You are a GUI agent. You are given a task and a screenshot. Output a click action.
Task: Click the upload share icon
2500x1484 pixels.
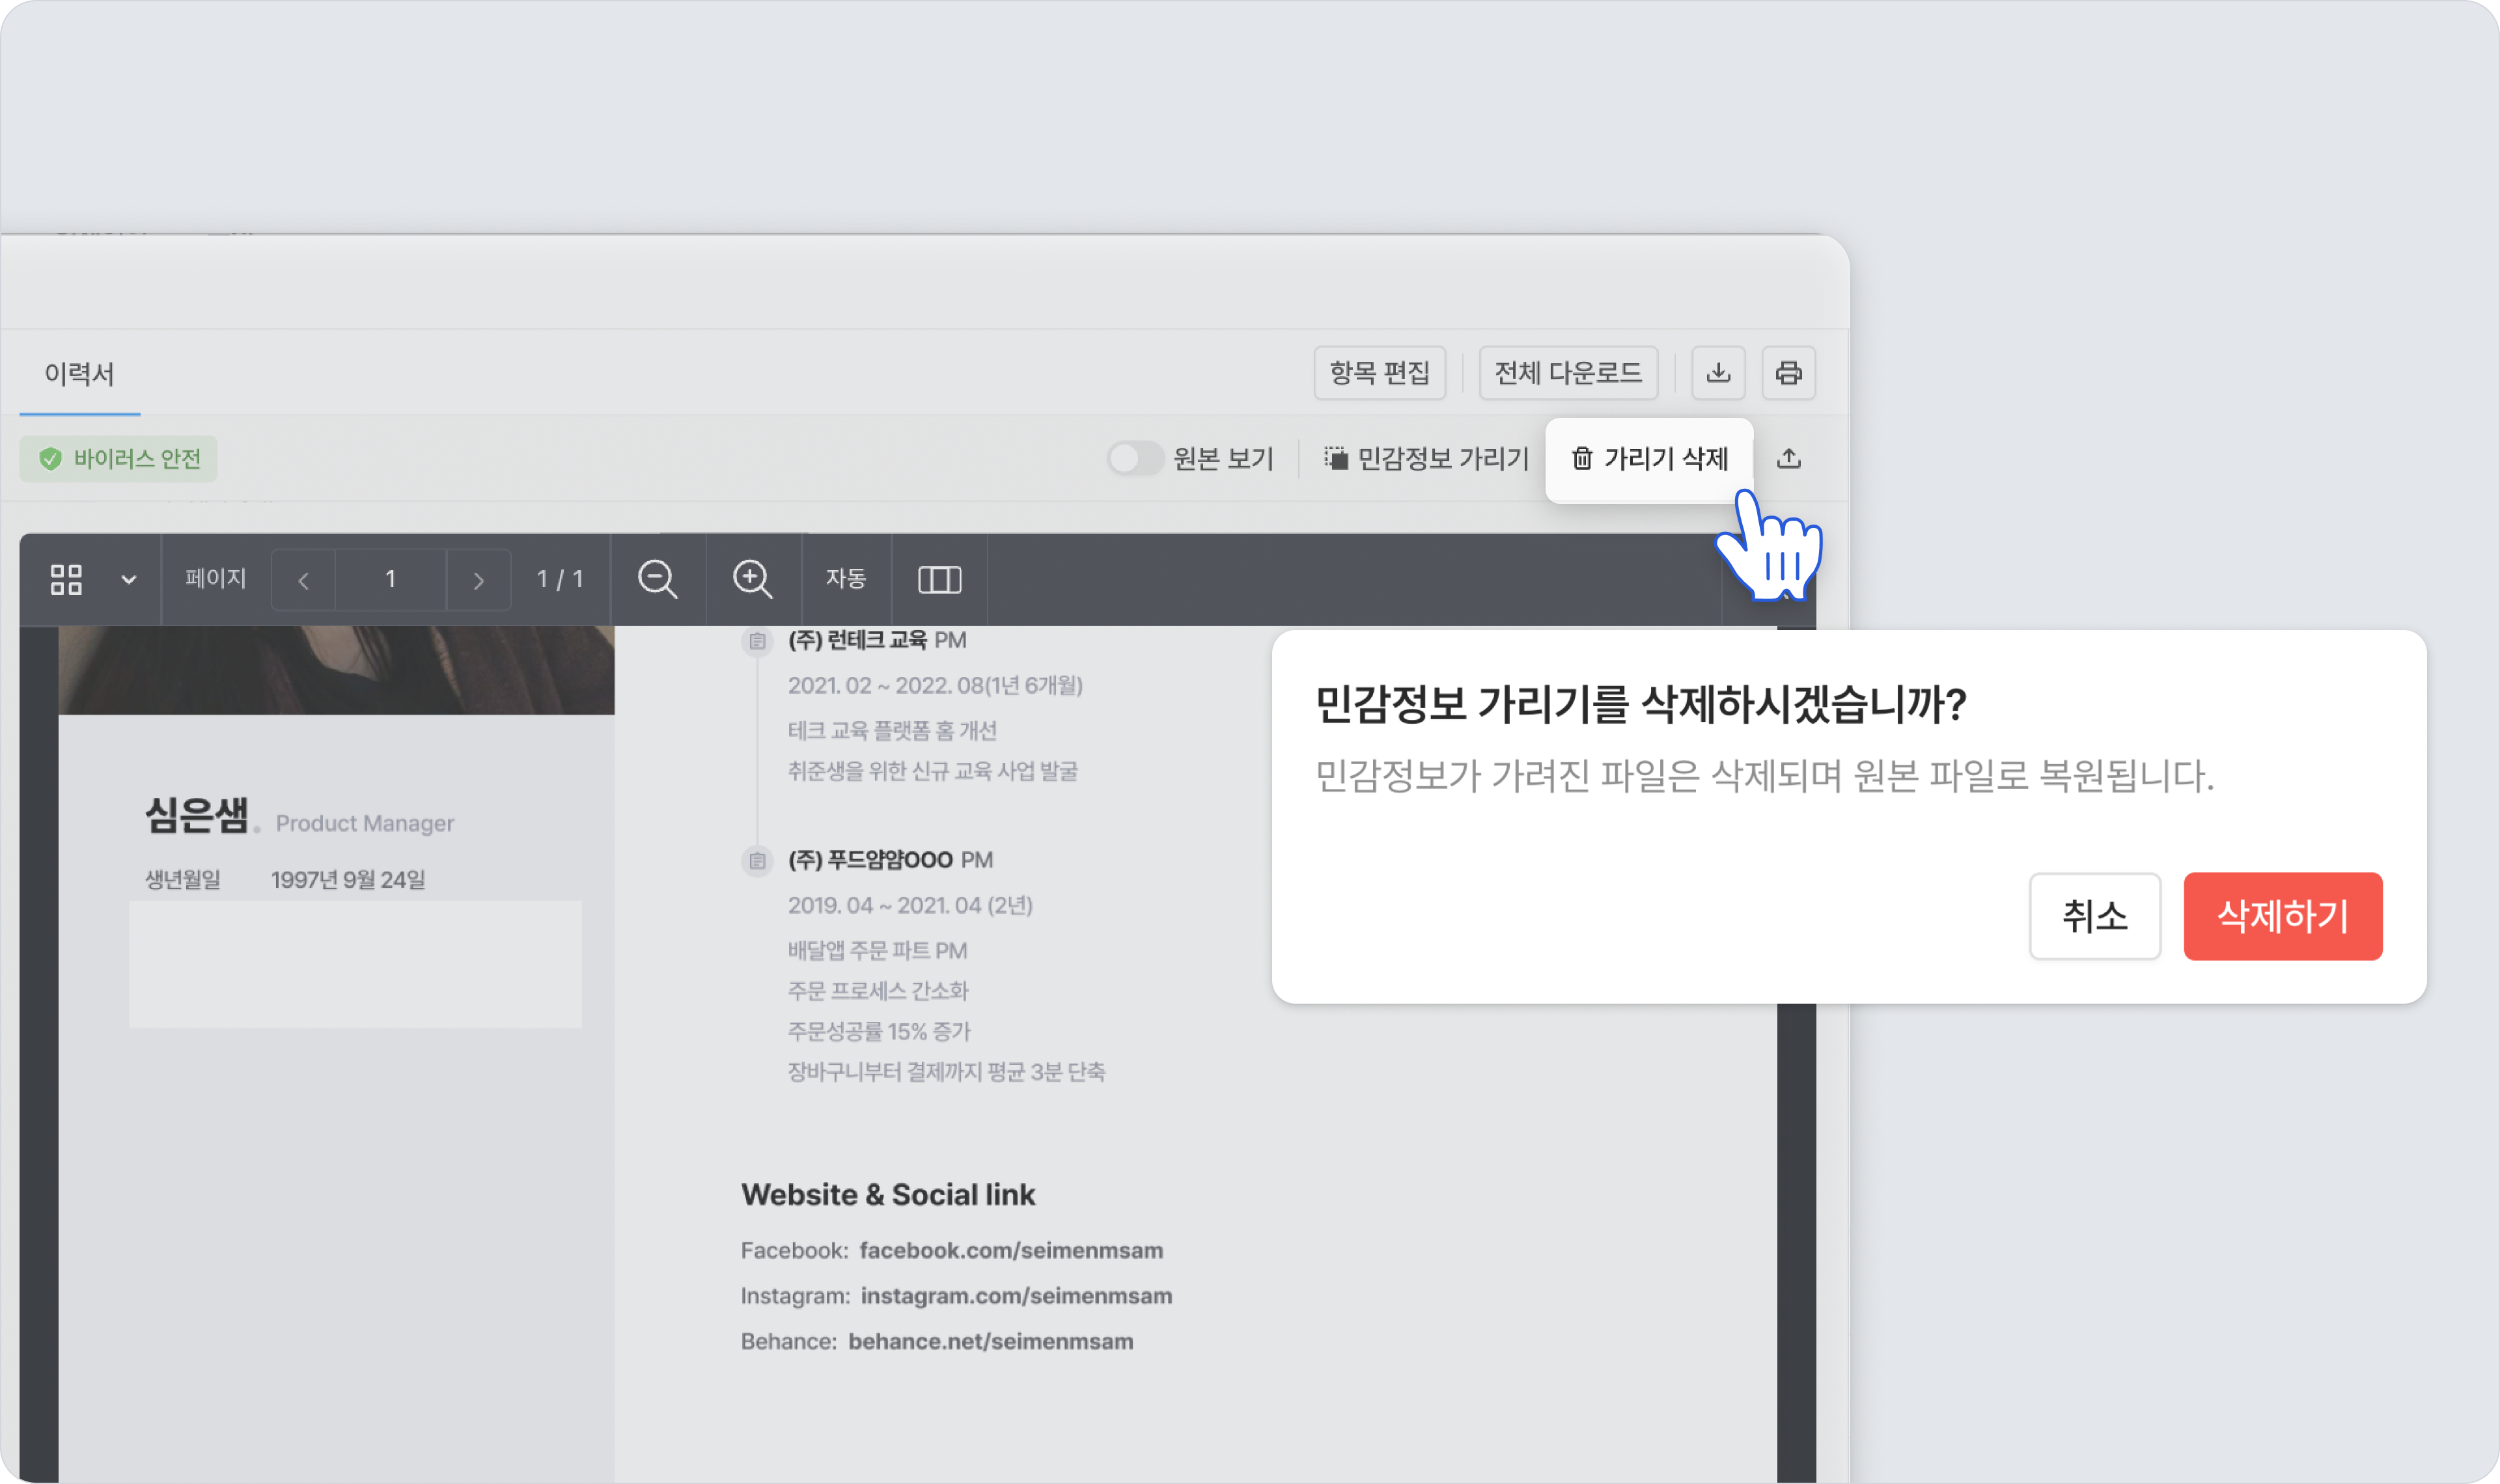[x=1789, y=458]
